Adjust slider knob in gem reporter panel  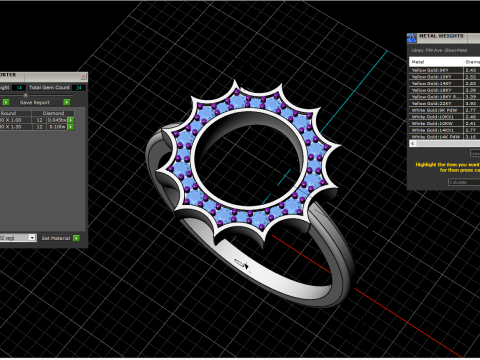point(25,95)
